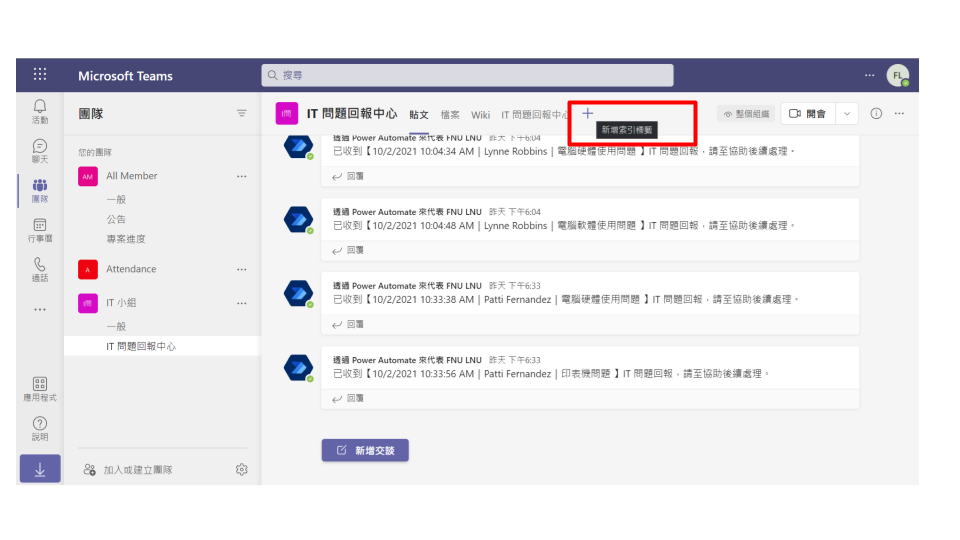Start a meeting with 開會 button
The width and height of the screenshot is (960, 540).
click(x=808, y=113)
